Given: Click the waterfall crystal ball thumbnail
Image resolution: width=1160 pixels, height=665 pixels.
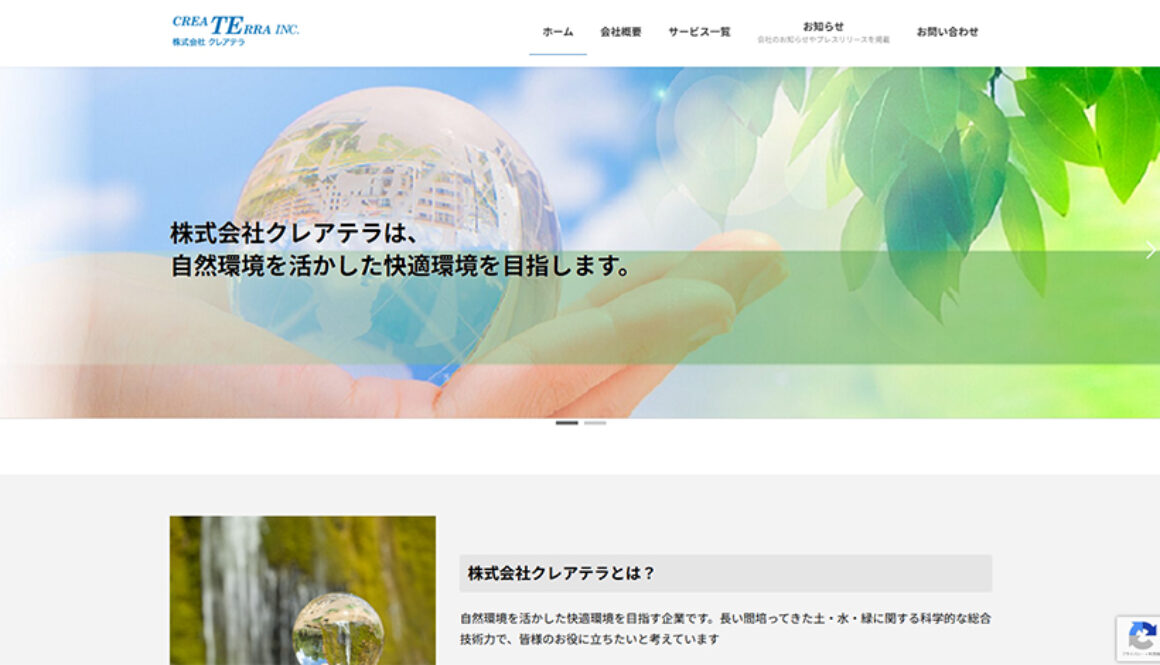Looking at the screenshot, I should [302, 590].
